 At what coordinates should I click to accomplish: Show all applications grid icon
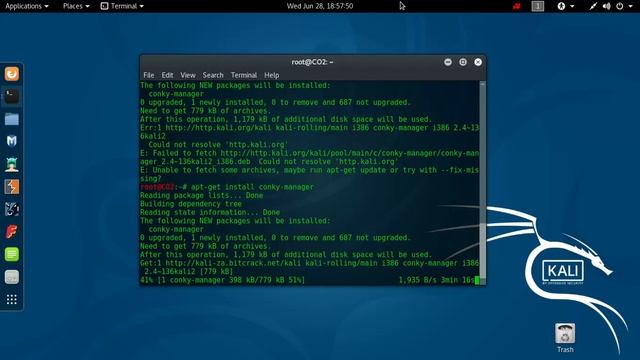tap(11, 300)
